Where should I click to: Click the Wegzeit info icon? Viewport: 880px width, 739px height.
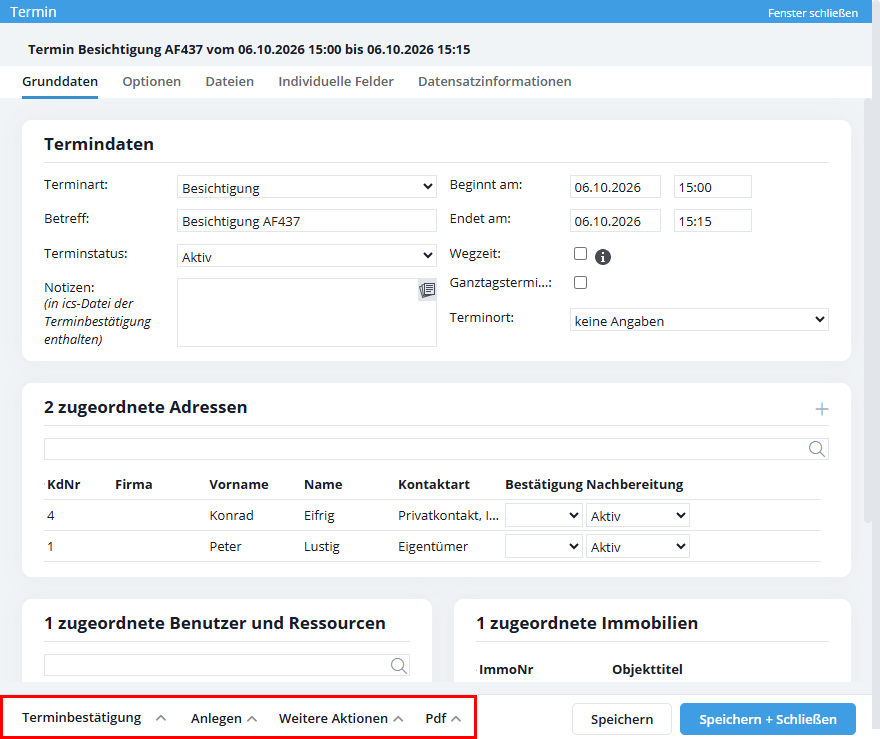coord(603,256)
